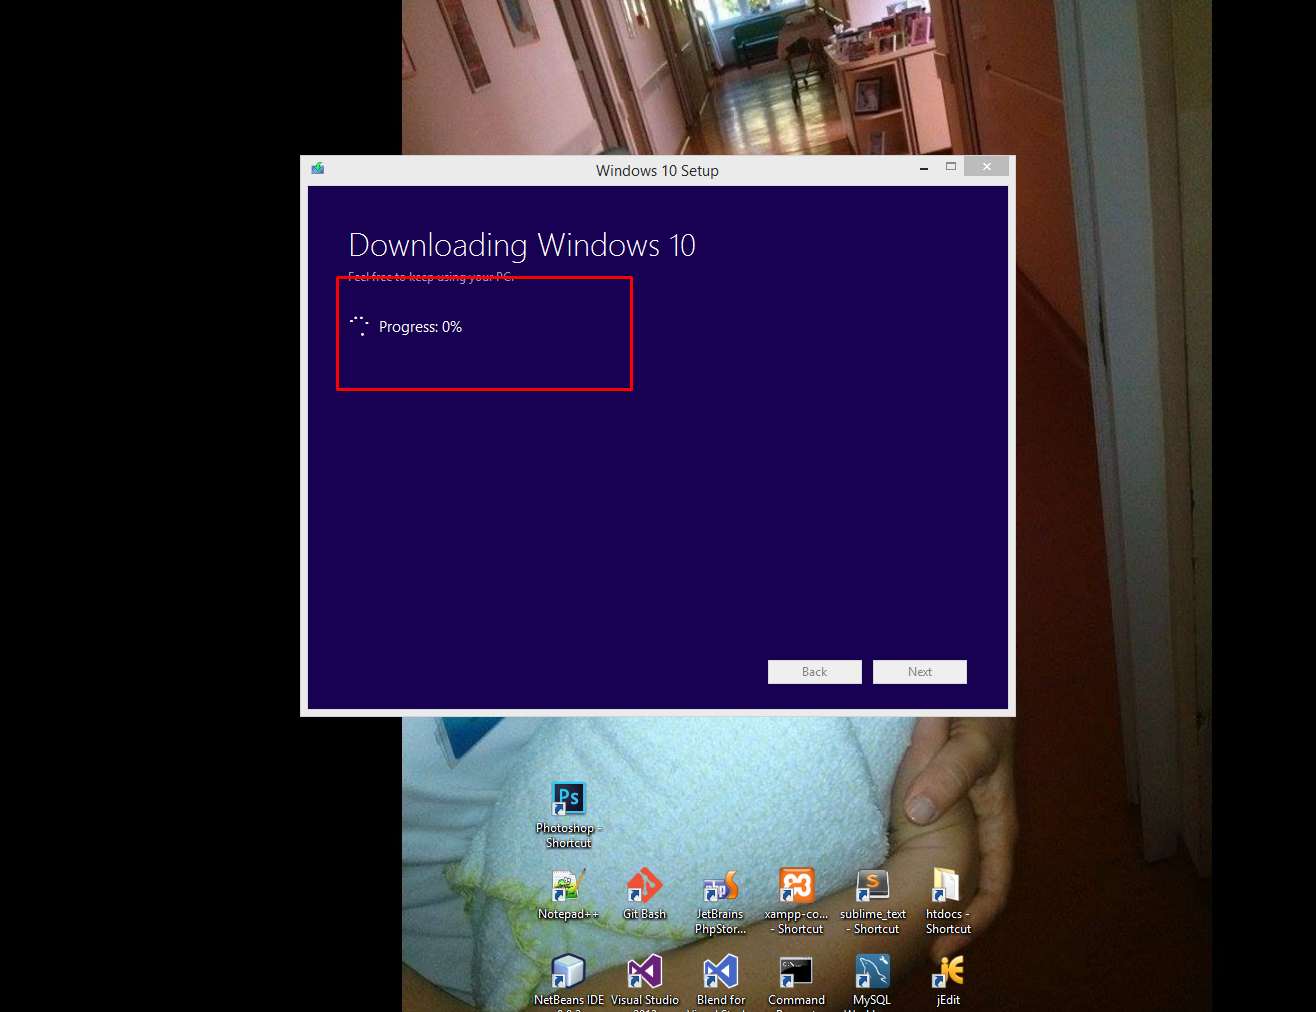Minimize the Windows 10 Setup window

pyautogui.click(x=924, y=167)
